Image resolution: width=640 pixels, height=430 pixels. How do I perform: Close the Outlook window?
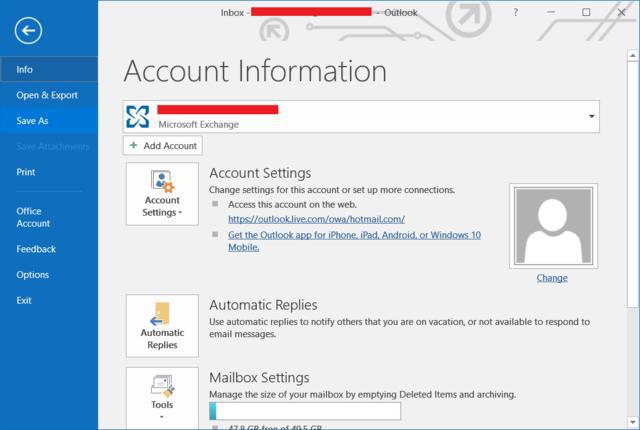[621, 12]
